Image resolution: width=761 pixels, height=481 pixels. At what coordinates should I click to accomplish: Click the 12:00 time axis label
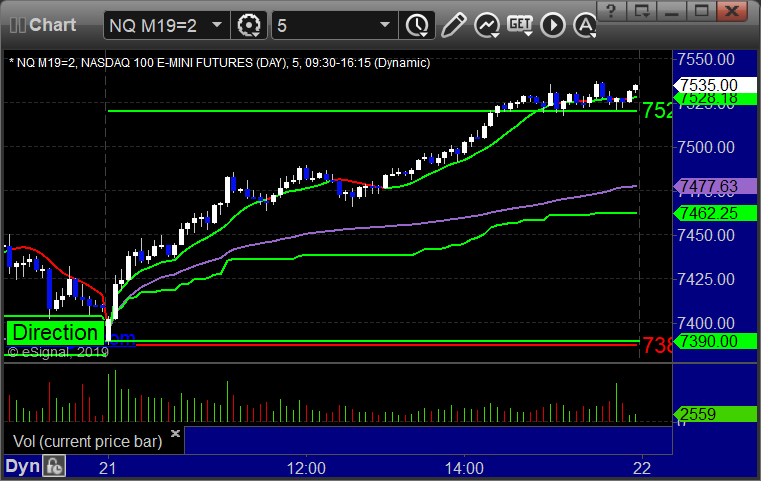point(306,468)
